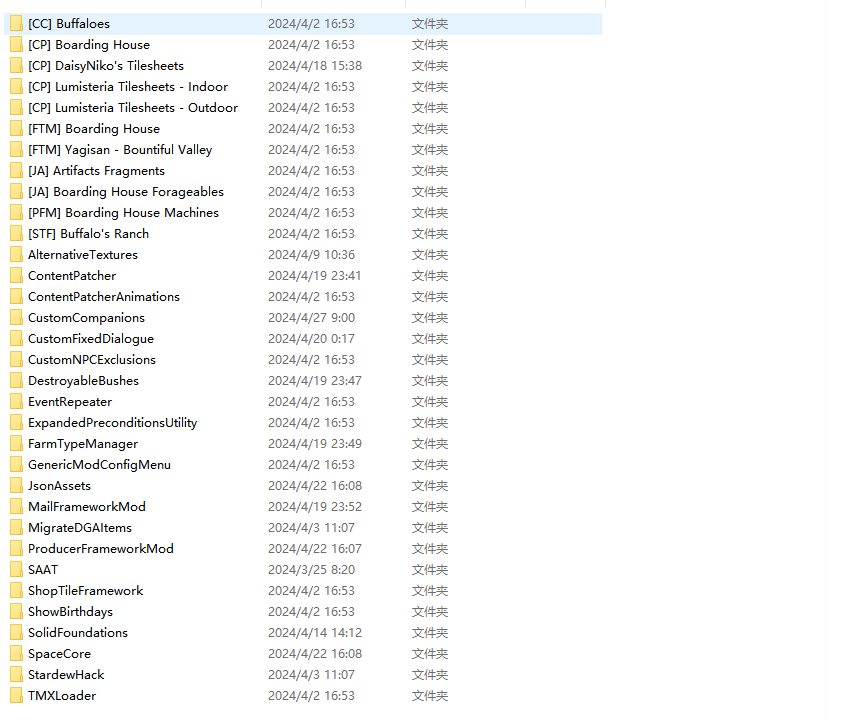This screenshot has height=720, width=867.
Task: Click the [STF] Buffalo's Ranch name
Action: click(x=88, y=234)
